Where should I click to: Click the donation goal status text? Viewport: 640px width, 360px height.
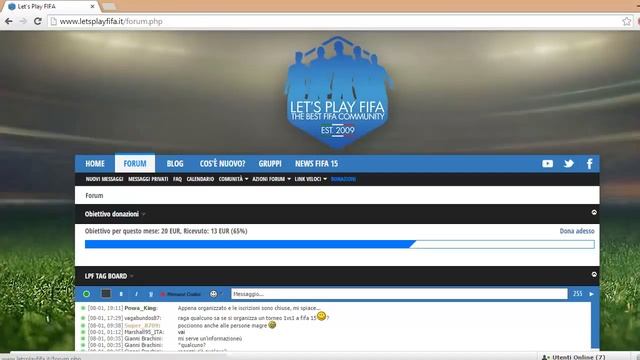click(166, 231)
